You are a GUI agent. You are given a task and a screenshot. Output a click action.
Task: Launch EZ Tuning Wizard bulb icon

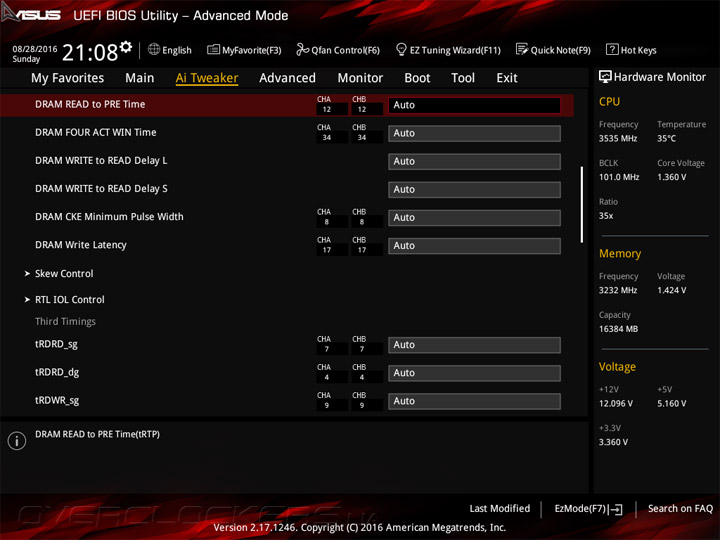tap(401, 49)
